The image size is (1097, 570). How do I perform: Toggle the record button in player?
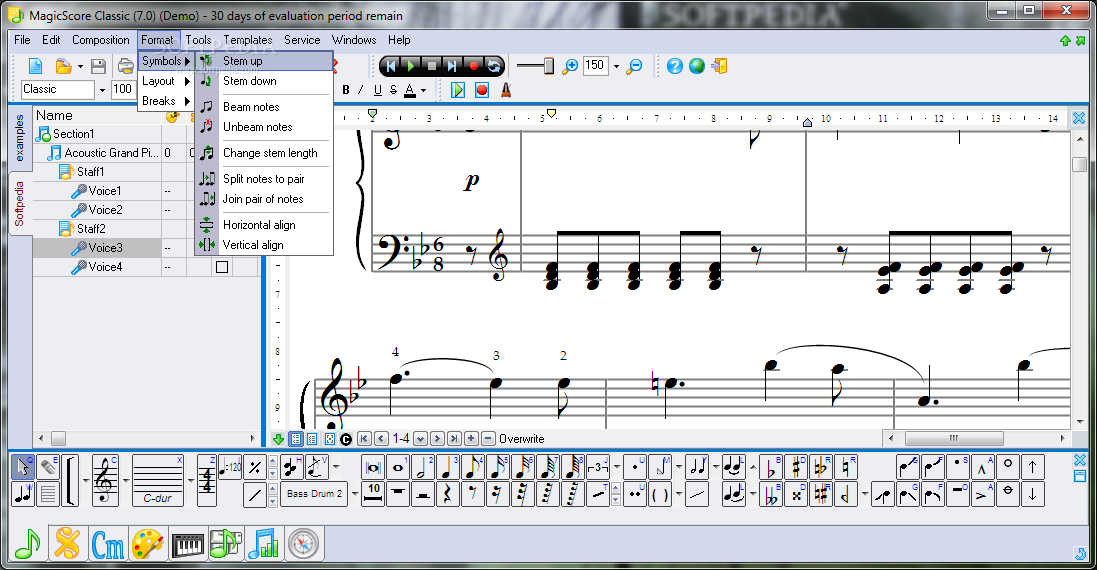point(474,66)
